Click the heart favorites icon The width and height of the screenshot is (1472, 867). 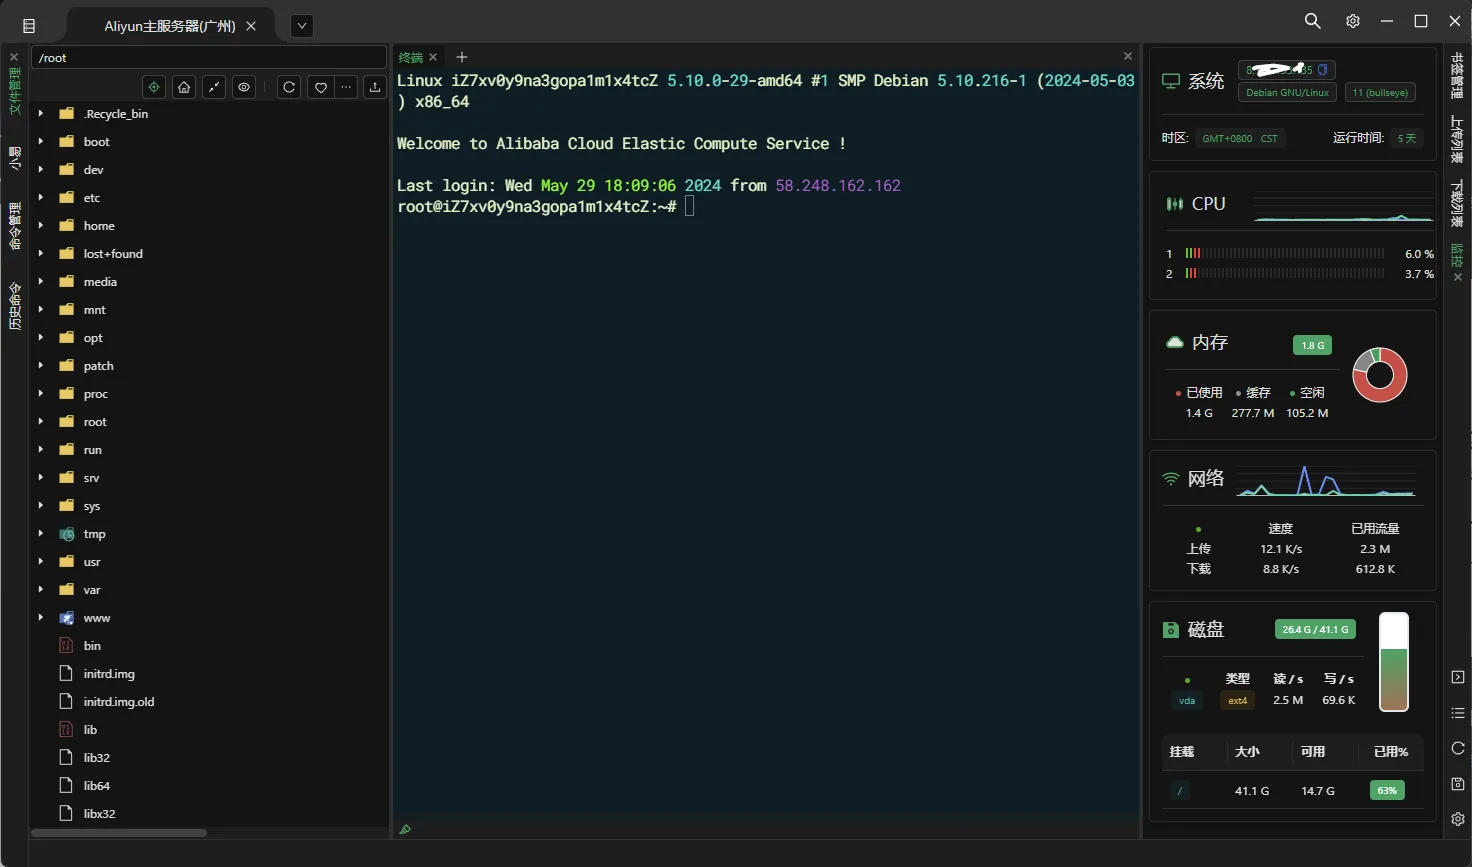[x=320, y=87]
